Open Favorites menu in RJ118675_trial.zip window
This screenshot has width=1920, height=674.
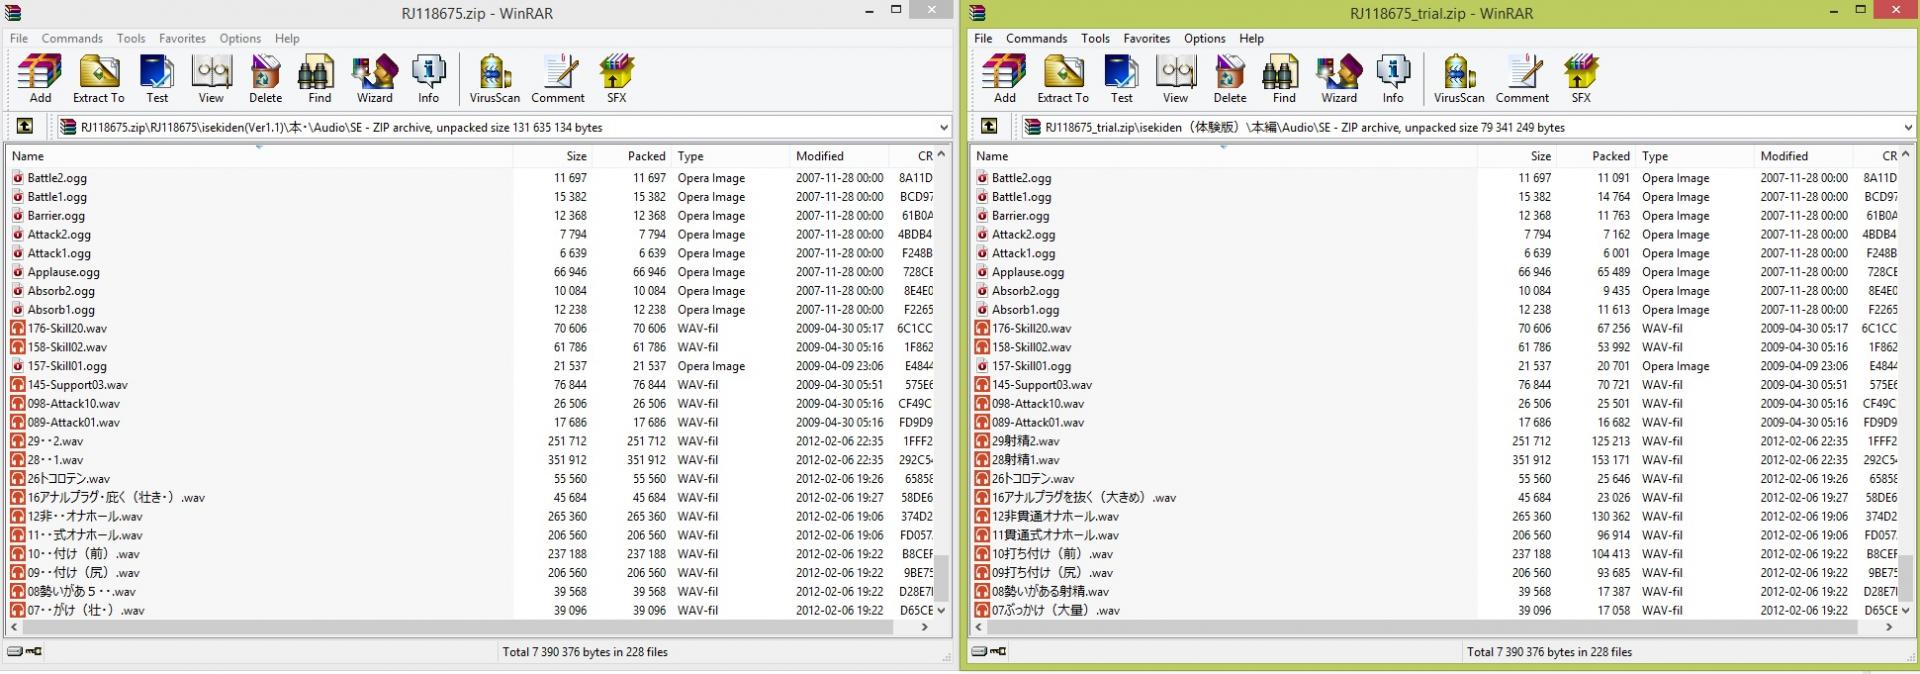(x=1146, y=38)
